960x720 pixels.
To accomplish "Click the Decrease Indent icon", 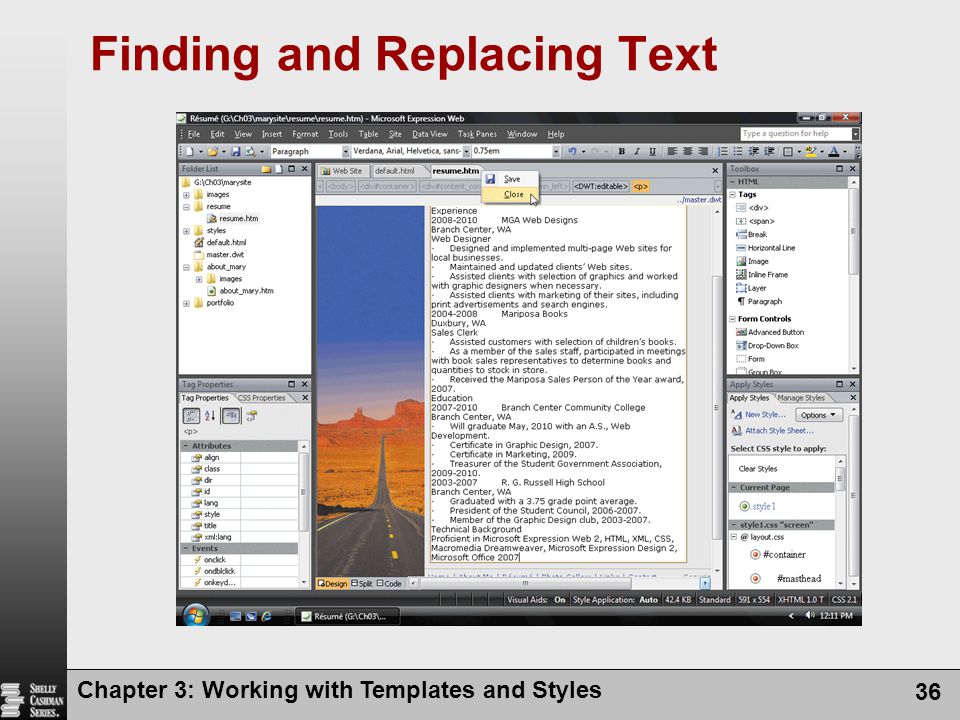I will click(x=754, y=151).
